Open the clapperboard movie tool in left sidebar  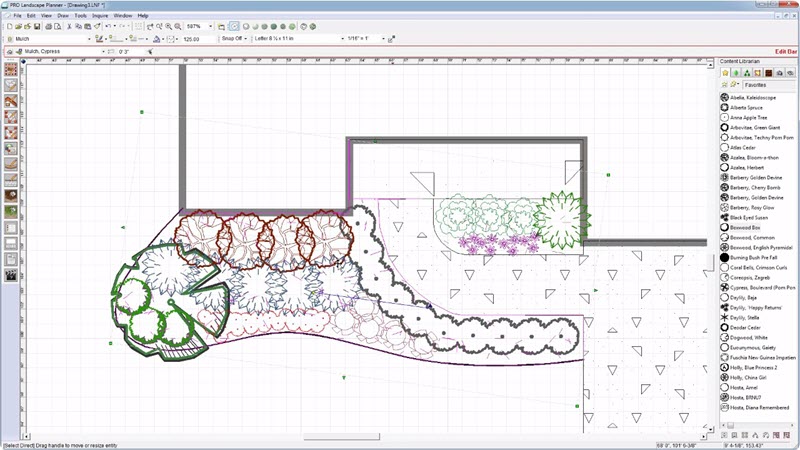11,275
